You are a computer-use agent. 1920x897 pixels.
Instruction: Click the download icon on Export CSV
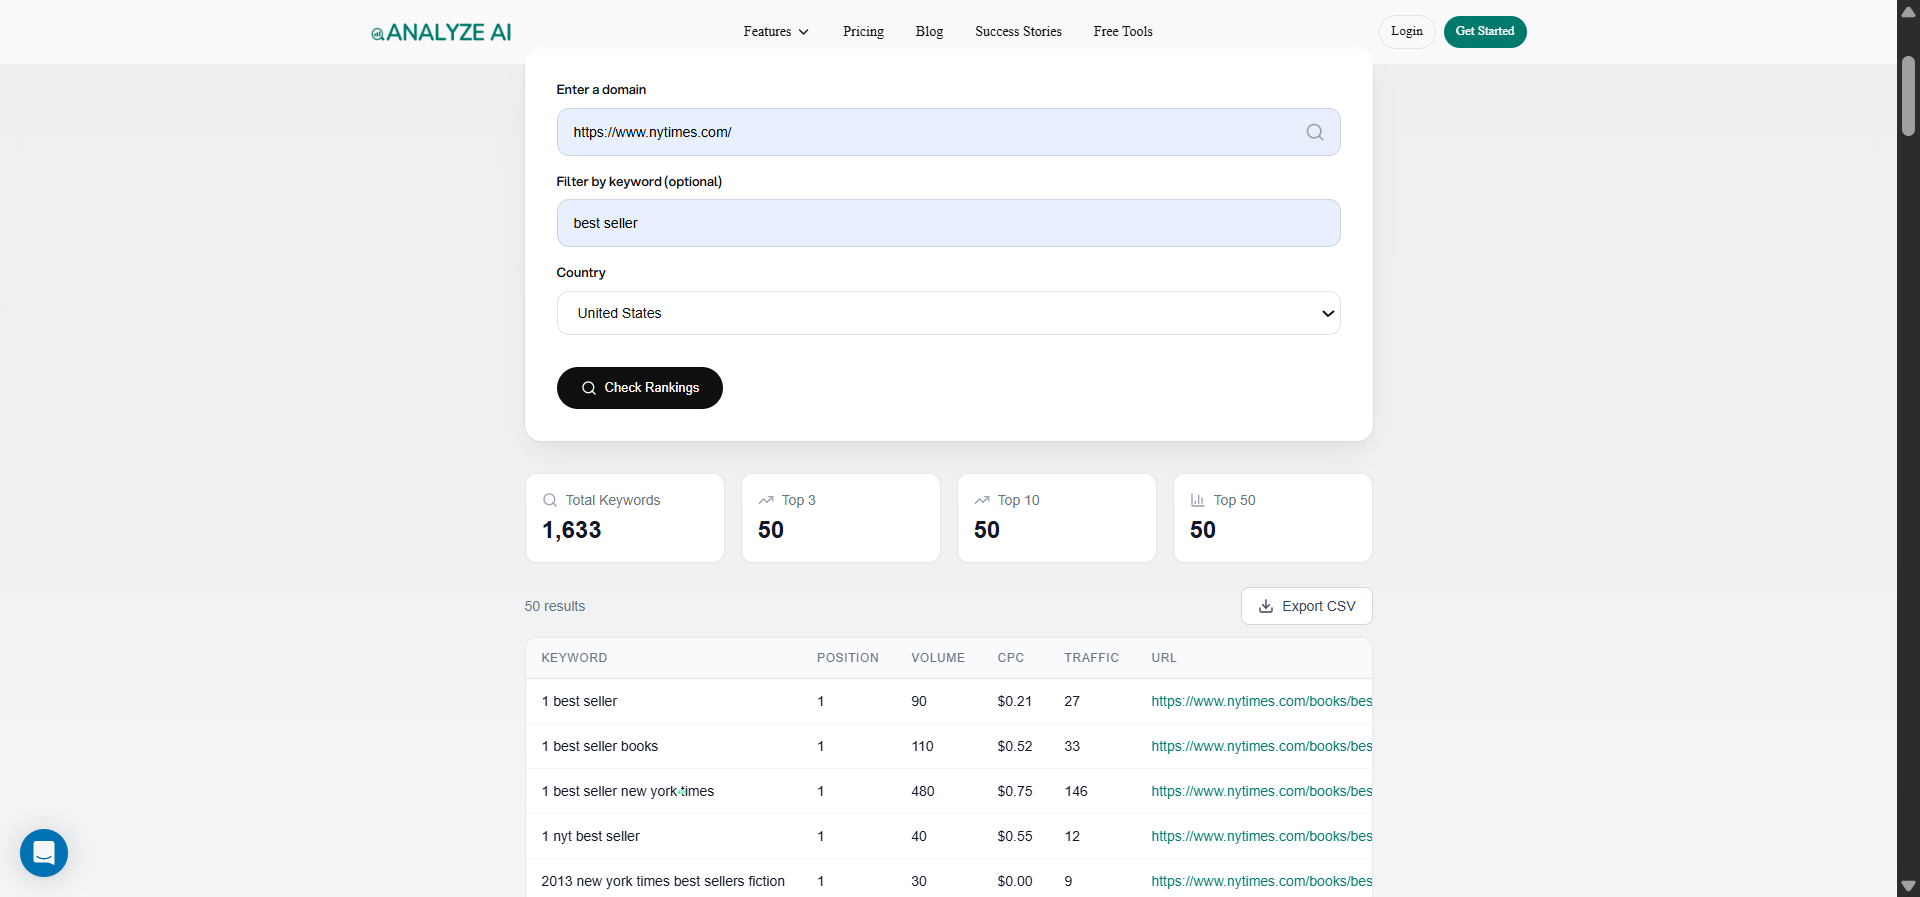coord(1265,606)
